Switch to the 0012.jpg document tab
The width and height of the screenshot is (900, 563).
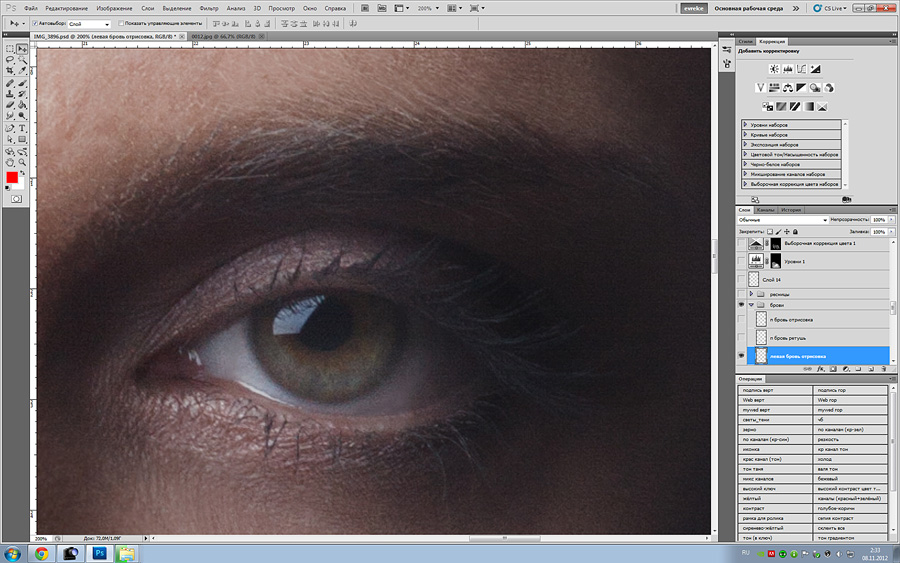pos(223,36)
